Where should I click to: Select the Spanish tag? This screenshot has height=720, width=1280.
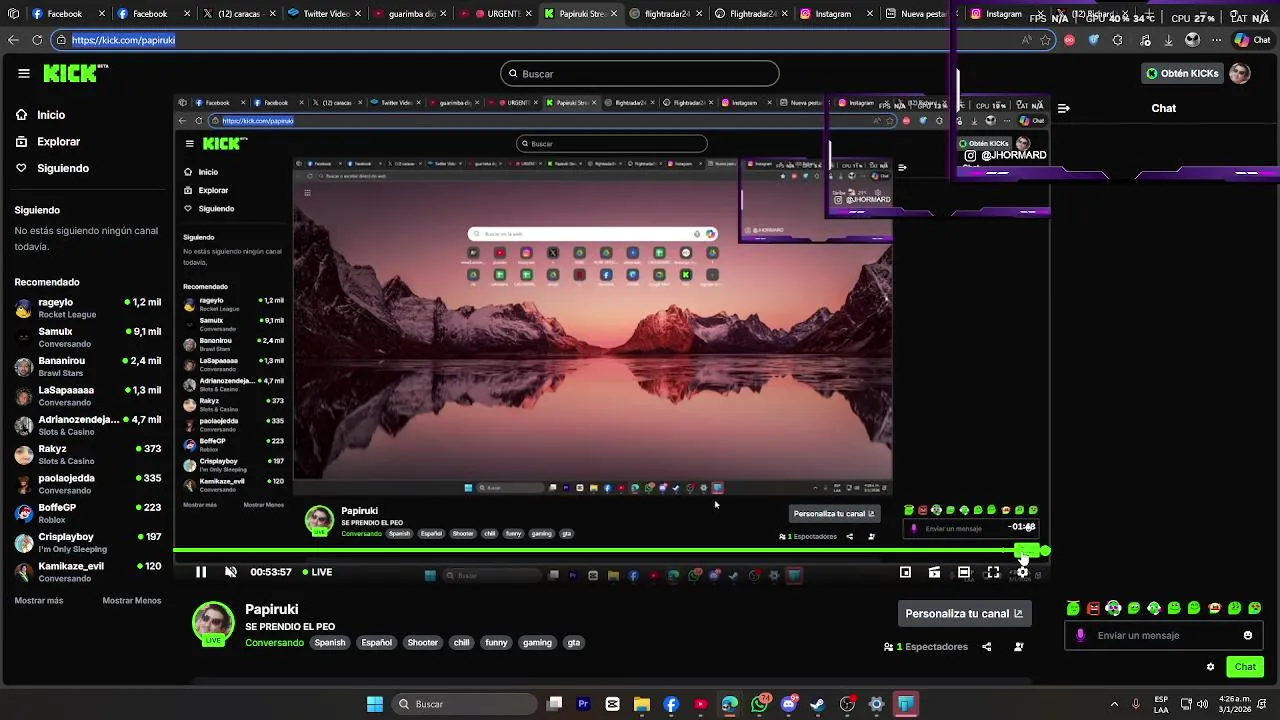[x=330, y=643]
